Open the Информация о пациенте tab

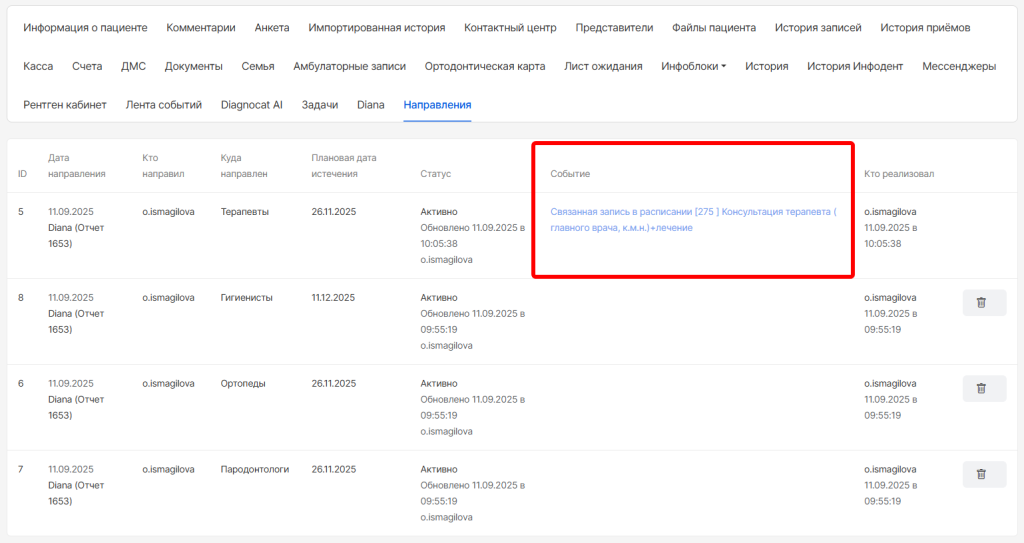pos(85,28)
